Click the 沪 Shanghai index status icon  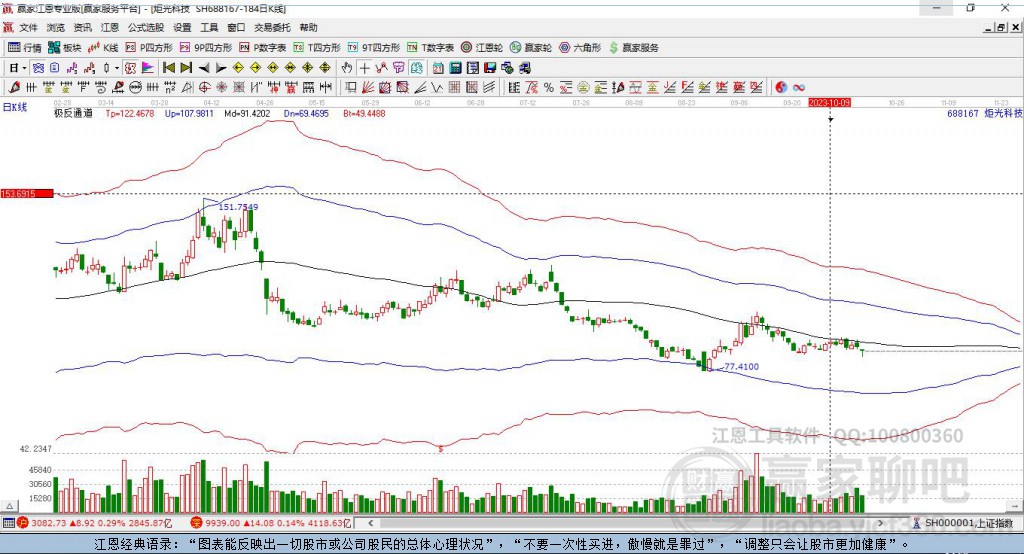click(x=23, y=523)
